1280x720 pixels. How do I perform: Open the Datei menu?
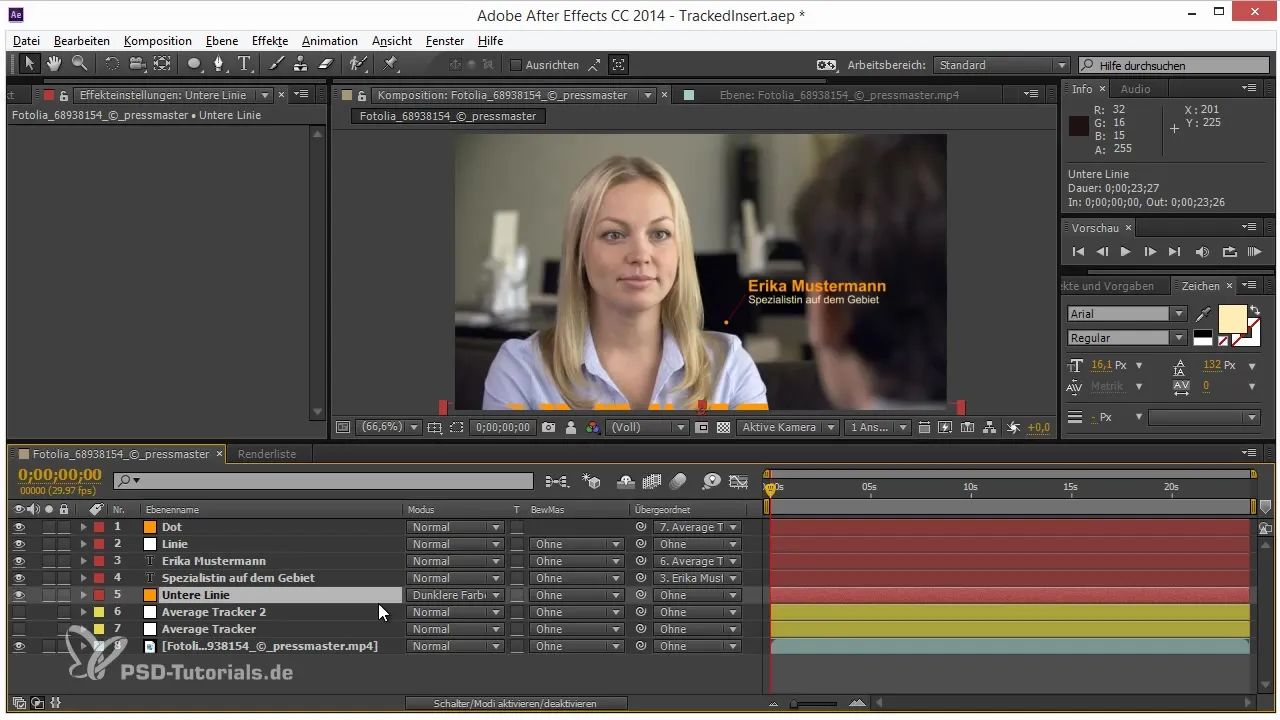[27, 41]
